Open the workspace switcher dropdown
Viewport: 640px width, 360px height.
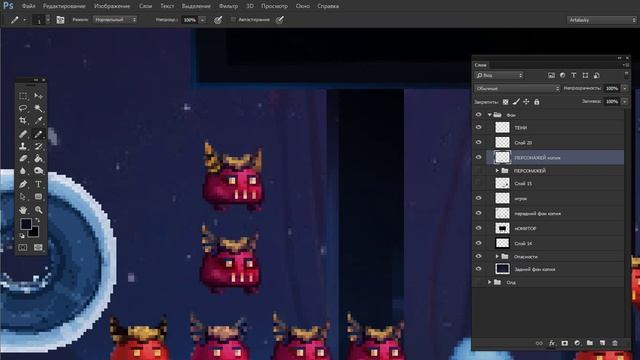pos(602,20)
